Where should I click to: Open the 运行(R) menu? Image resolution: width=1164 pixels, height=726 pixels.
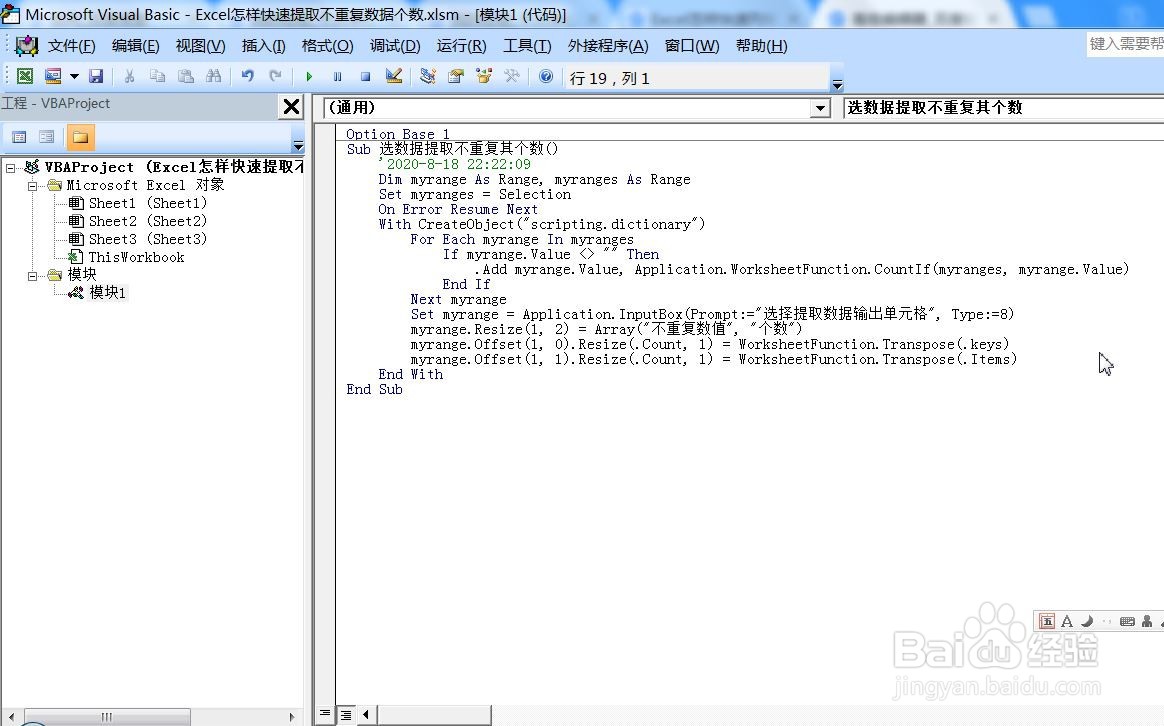[x=462, y=46]
